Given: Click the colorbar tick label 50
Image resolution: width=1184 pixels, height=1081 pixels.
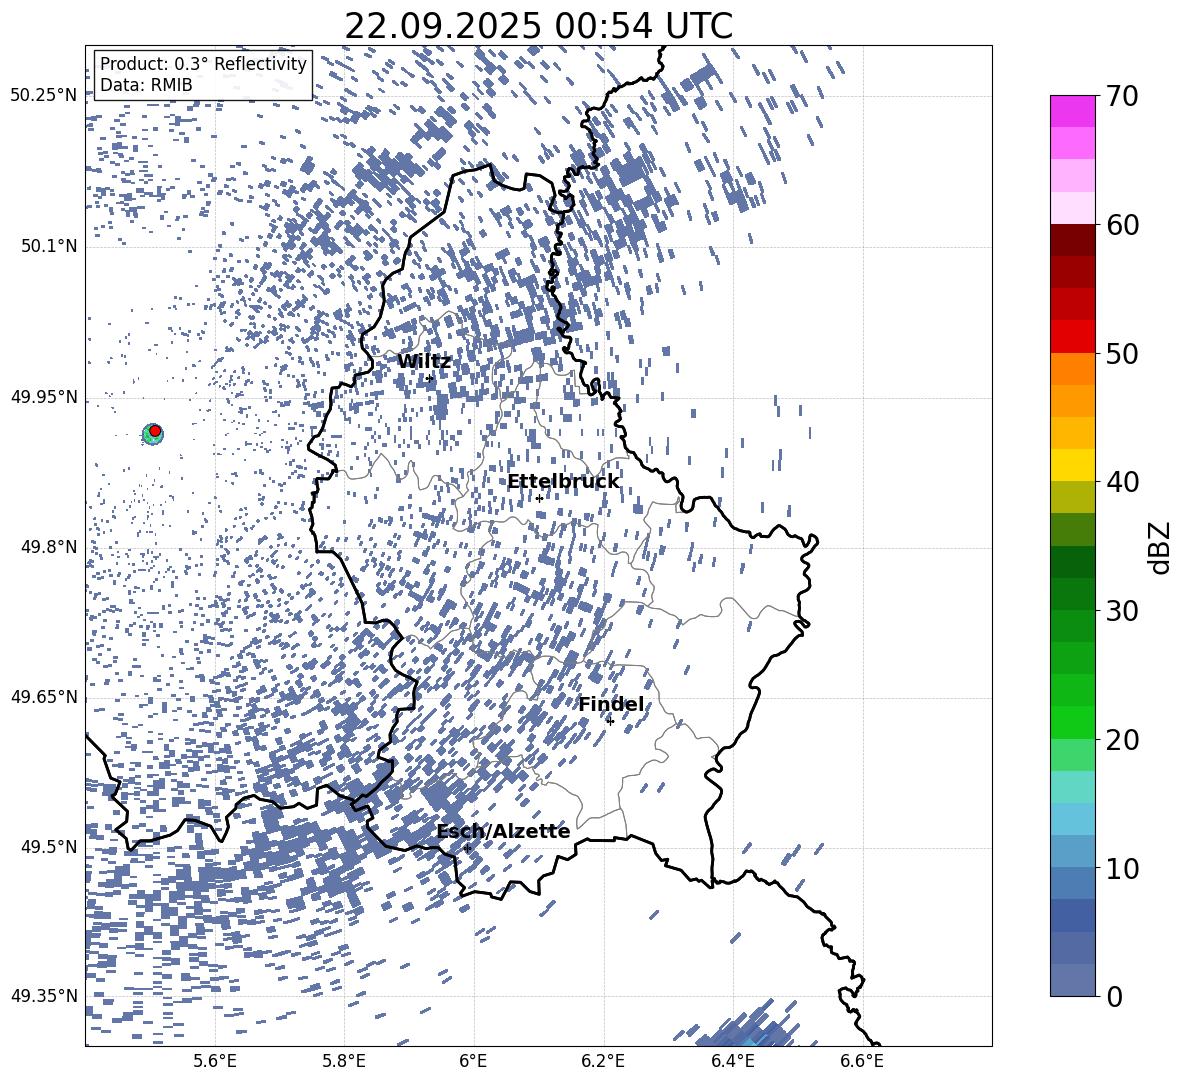Looking at the screenshot, I should (1123, 353).
